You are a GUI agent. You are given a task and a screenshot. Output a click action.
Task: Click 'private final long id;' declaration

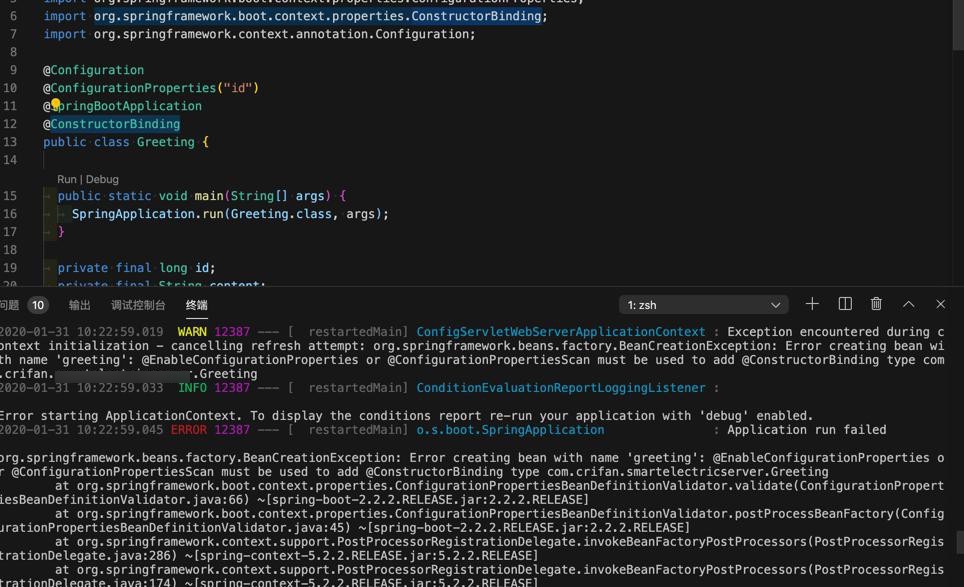click(x=136, y=268)
